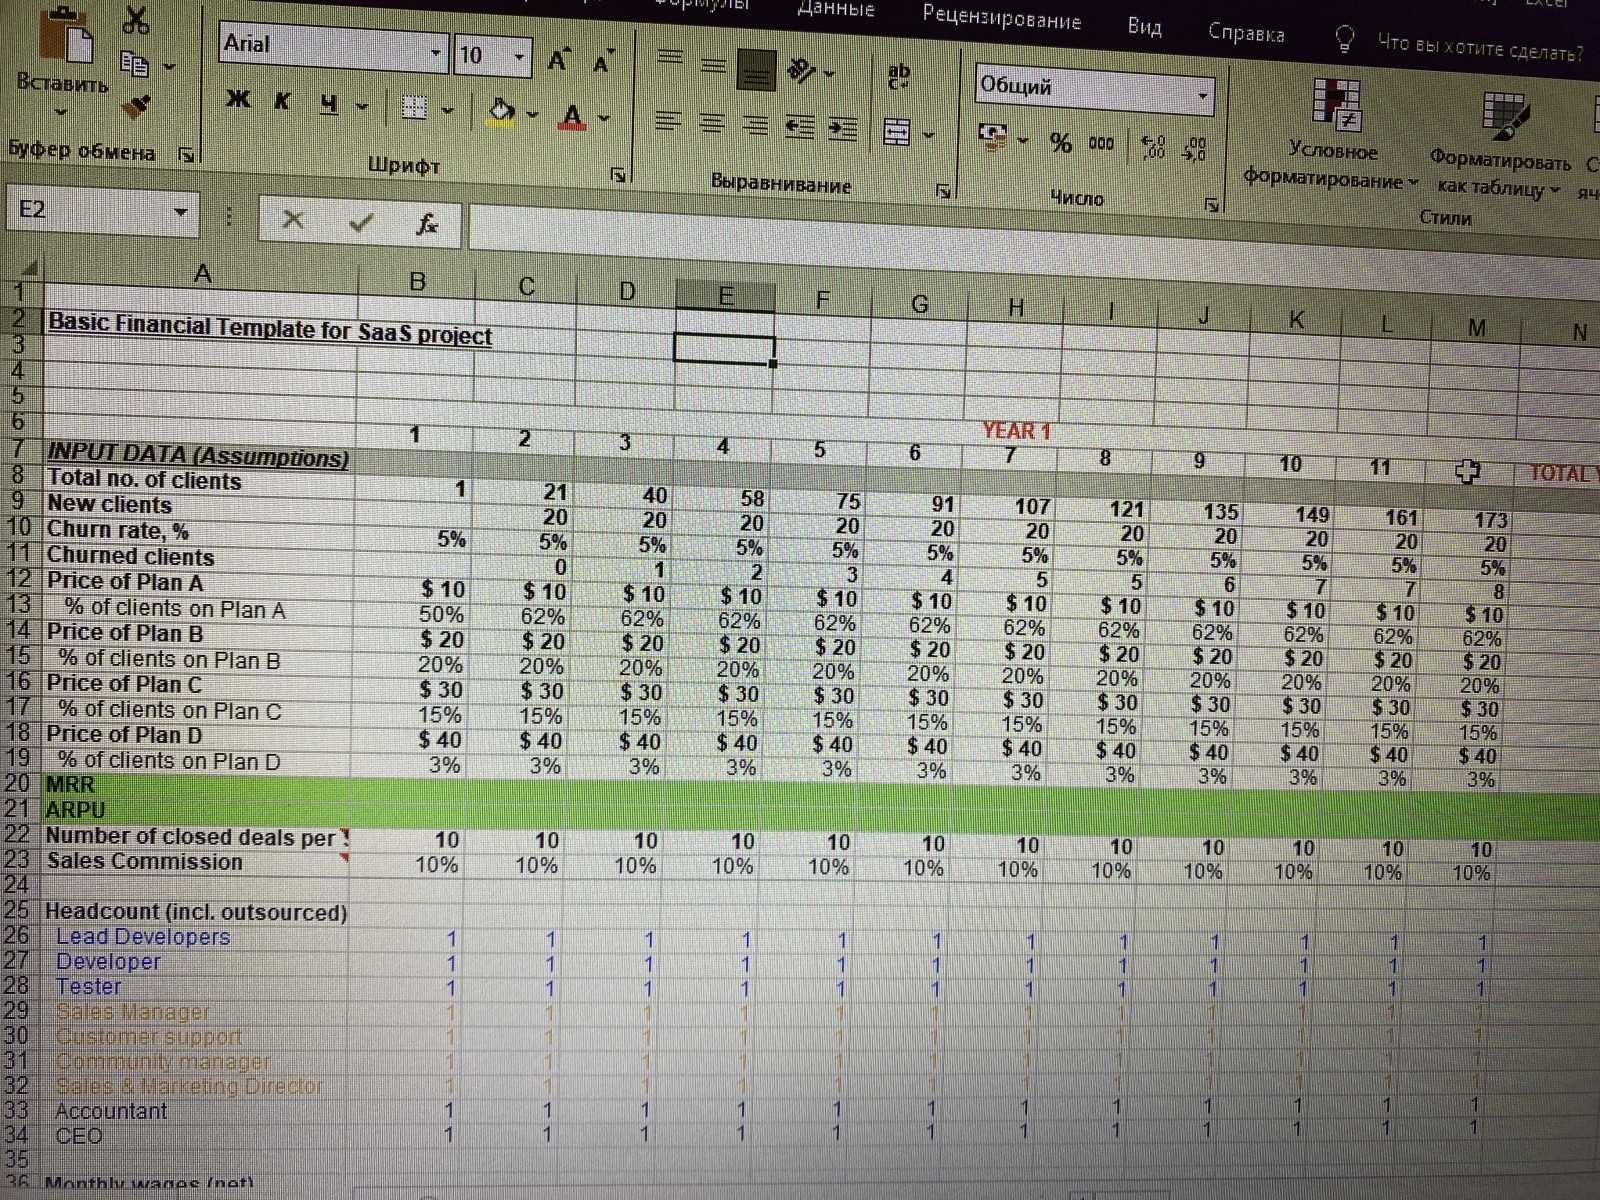Screen dimensions: 1600x1200
Task: Select all cells via the corner triangle
Action: 30,269
